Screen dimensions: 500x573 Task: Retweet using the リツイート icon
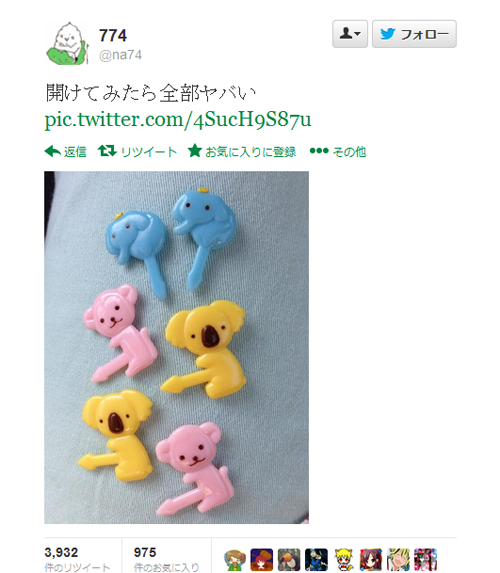pos(137,151)
